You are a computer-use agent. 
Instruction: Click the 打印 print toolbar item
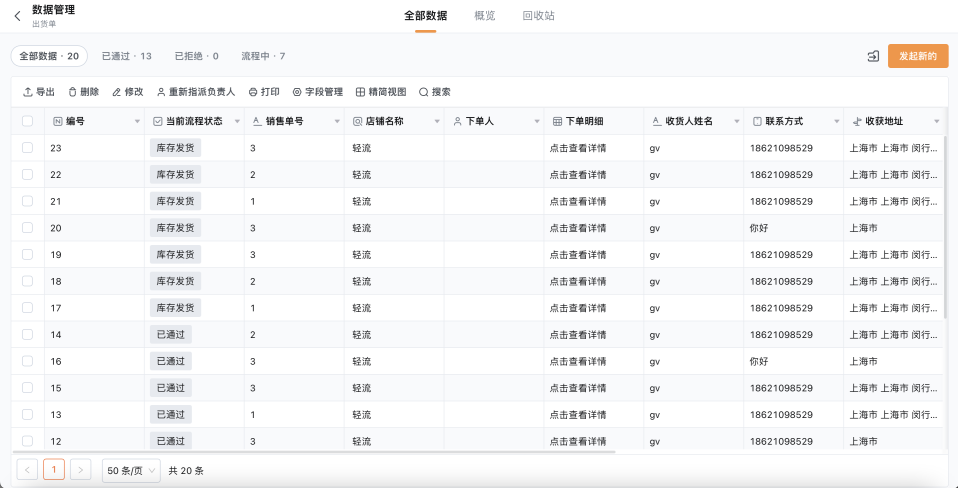pos(264,92)
